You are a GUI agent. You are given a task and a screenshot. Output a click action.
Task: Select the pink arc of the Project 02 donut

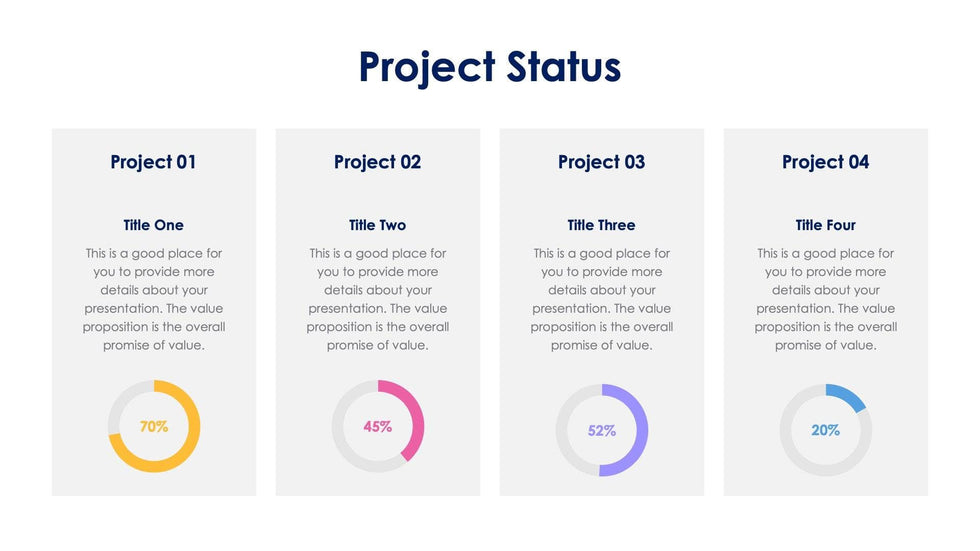click(417, 420)
